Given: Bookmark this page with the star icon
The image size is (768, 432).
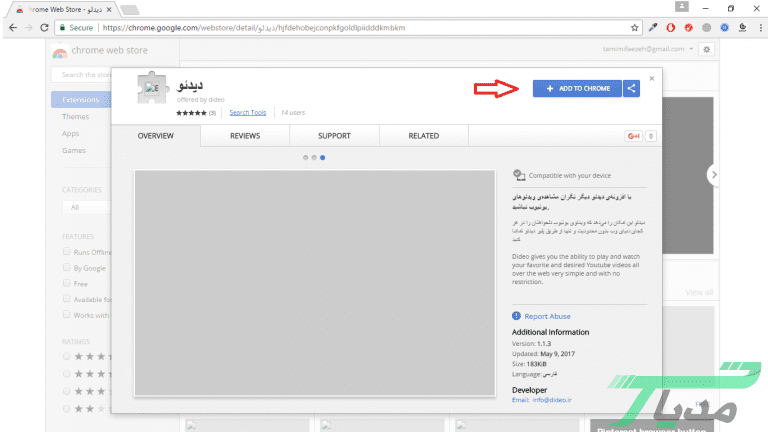Looking at the screenshot, I should click(634, 28).
